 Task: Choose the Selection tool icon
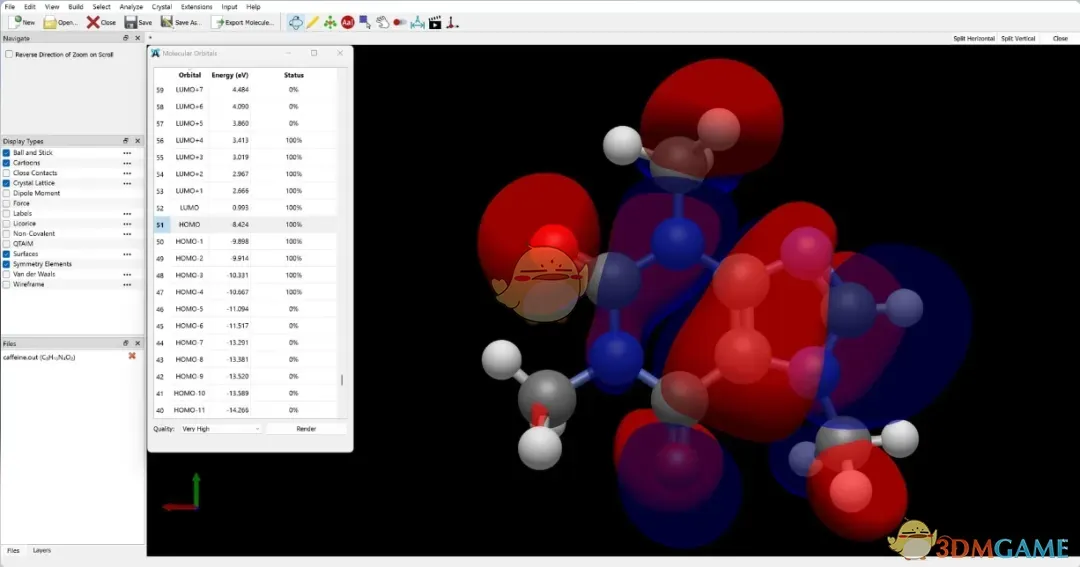[365, 22]
